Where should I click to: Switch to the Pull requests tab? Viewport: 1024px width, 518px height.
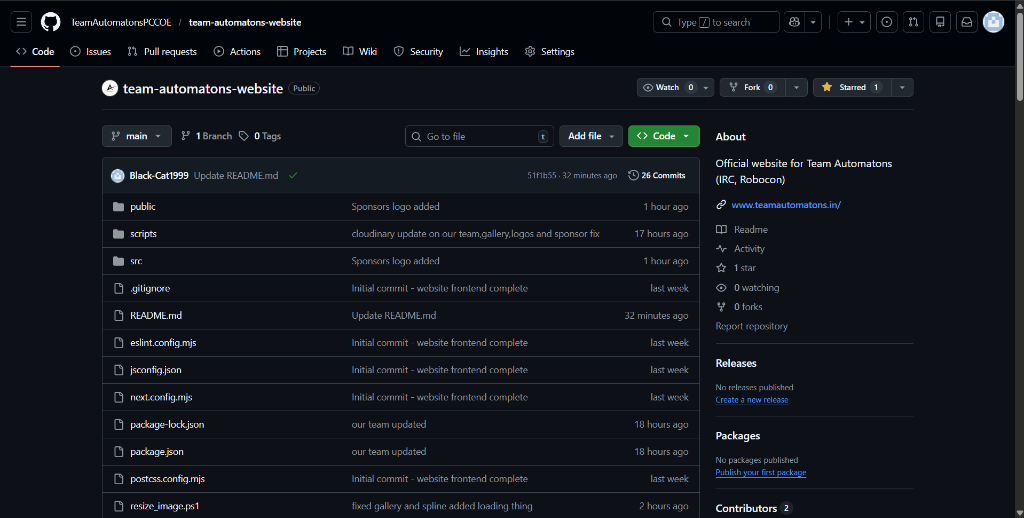[x=162, y=52]
